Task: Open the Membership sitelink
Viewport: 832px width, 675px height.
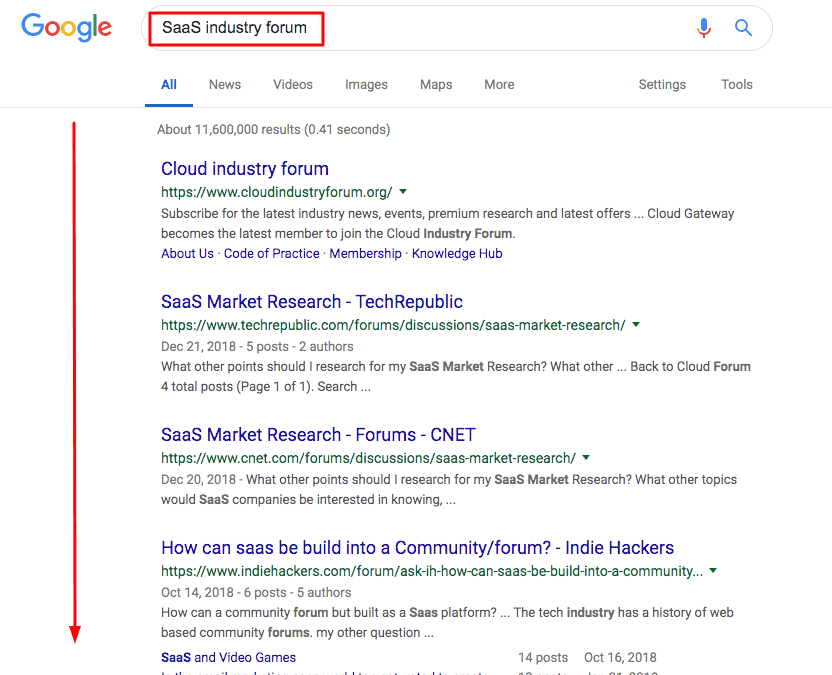Action: click(366, 254)
